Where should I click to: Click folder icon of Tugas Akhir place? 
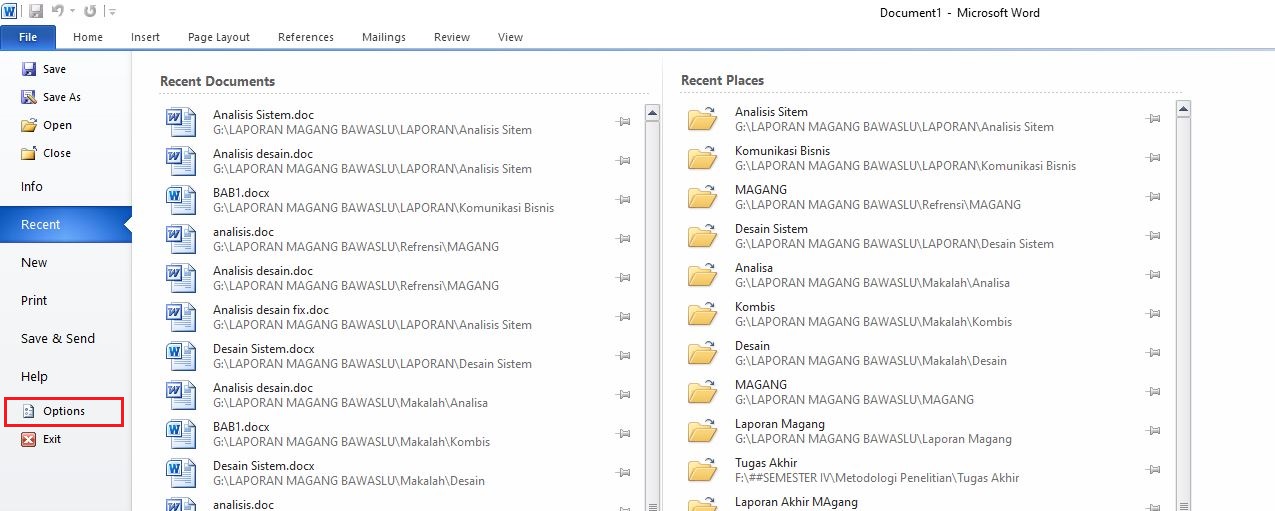(x=703, y=471)
